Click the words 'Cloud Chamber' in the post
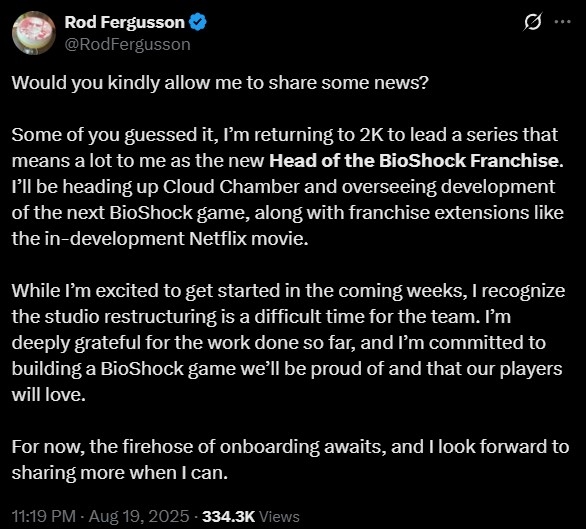586x529 pixels. (x=231, y=187)
